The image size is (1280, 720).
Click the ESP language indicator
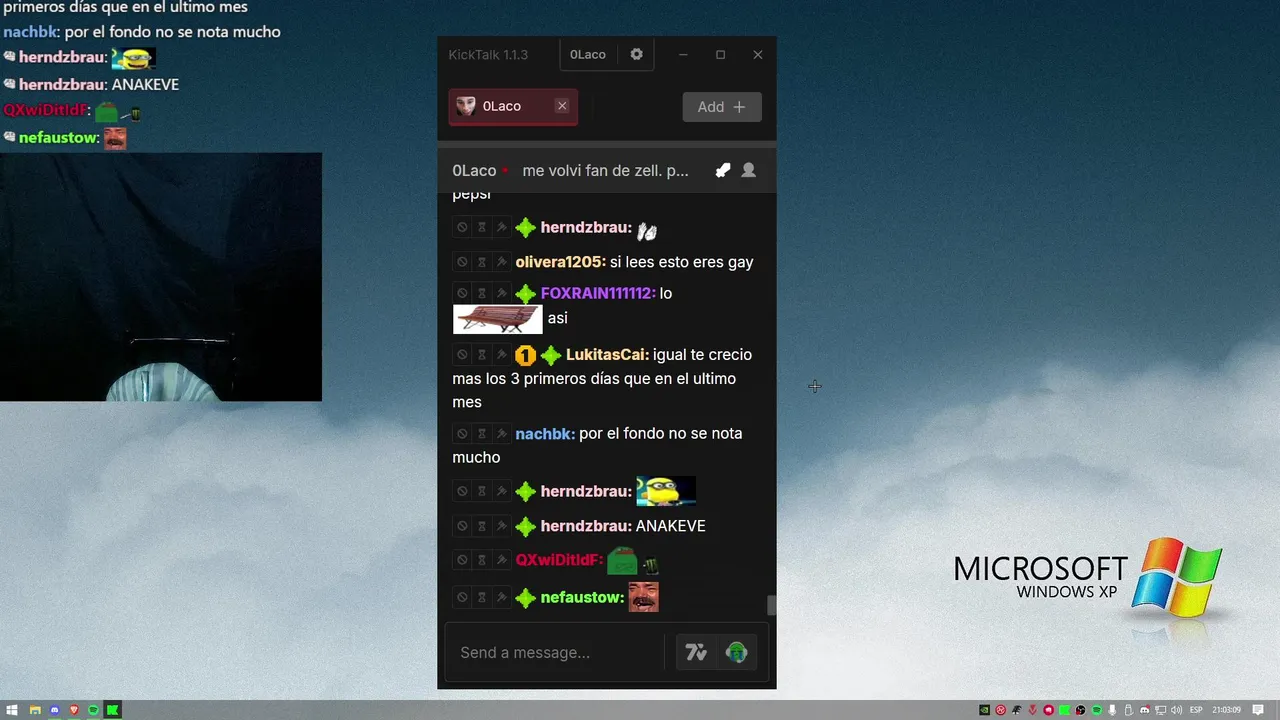pos(1196,710)
